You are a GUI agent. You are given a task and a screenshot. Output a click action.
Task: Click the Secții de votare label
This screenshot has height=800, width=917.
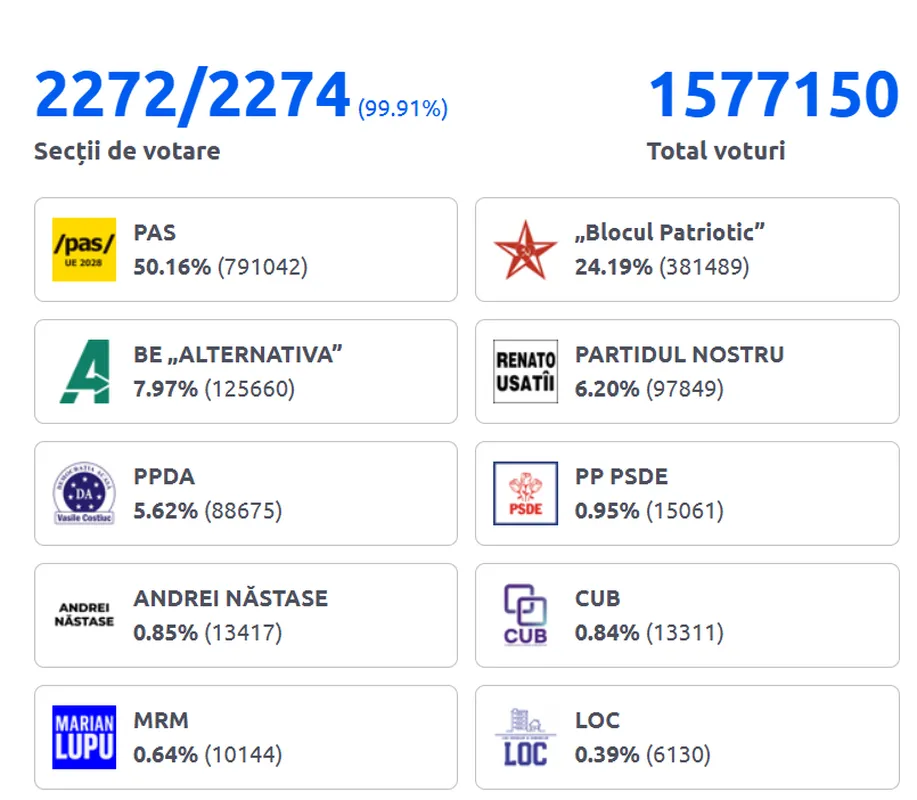pyautogui.click(x=127, y=151)
